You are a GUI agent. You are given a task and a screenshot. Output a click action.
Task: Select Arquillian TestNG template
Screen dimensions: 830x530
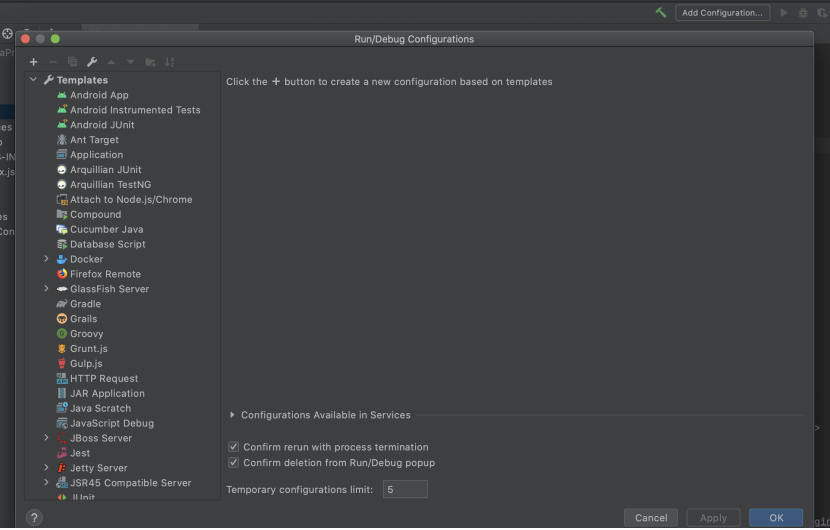click(111, 185)
